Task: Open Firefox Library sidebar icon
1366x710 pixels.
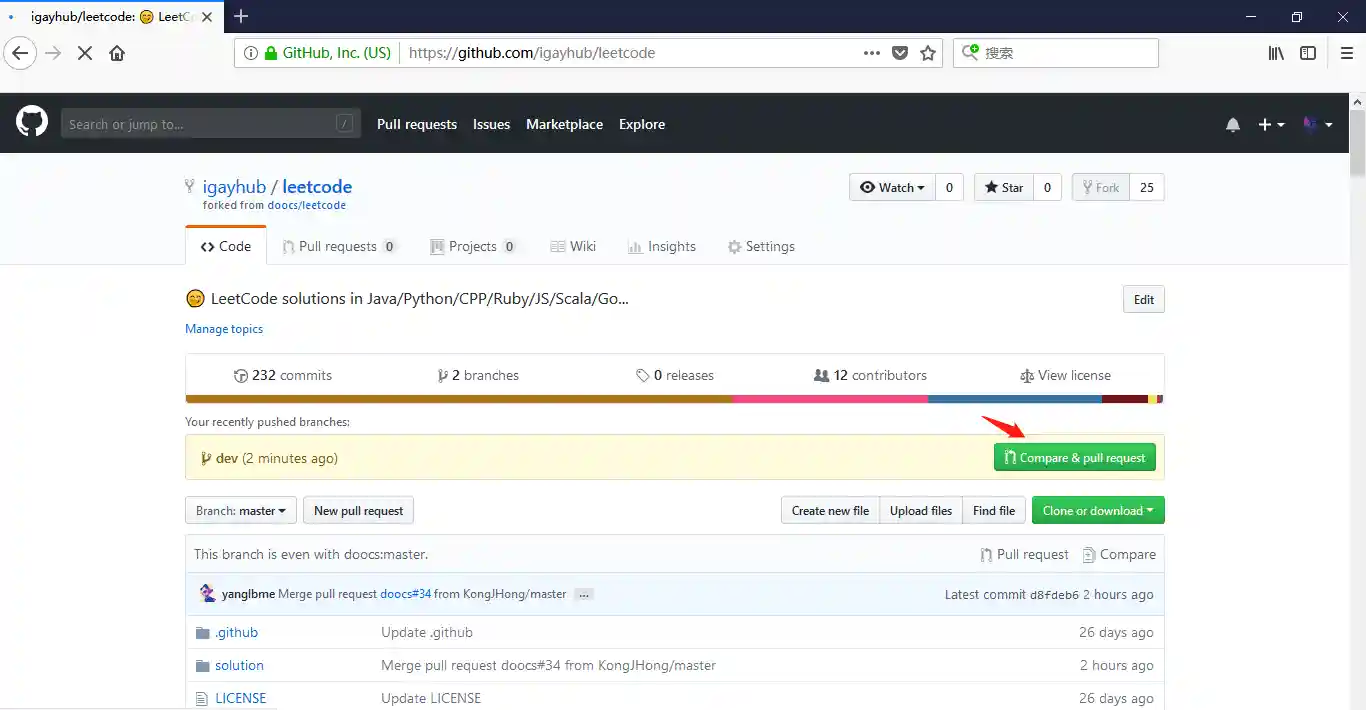Action: [1276, 53]
